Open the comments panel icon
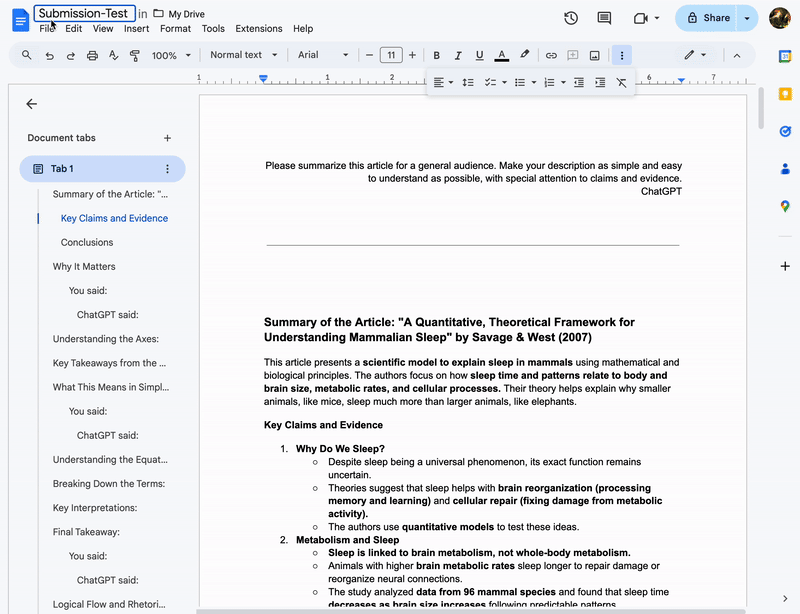This screenshot has width=800, height=614. point(604,18)
